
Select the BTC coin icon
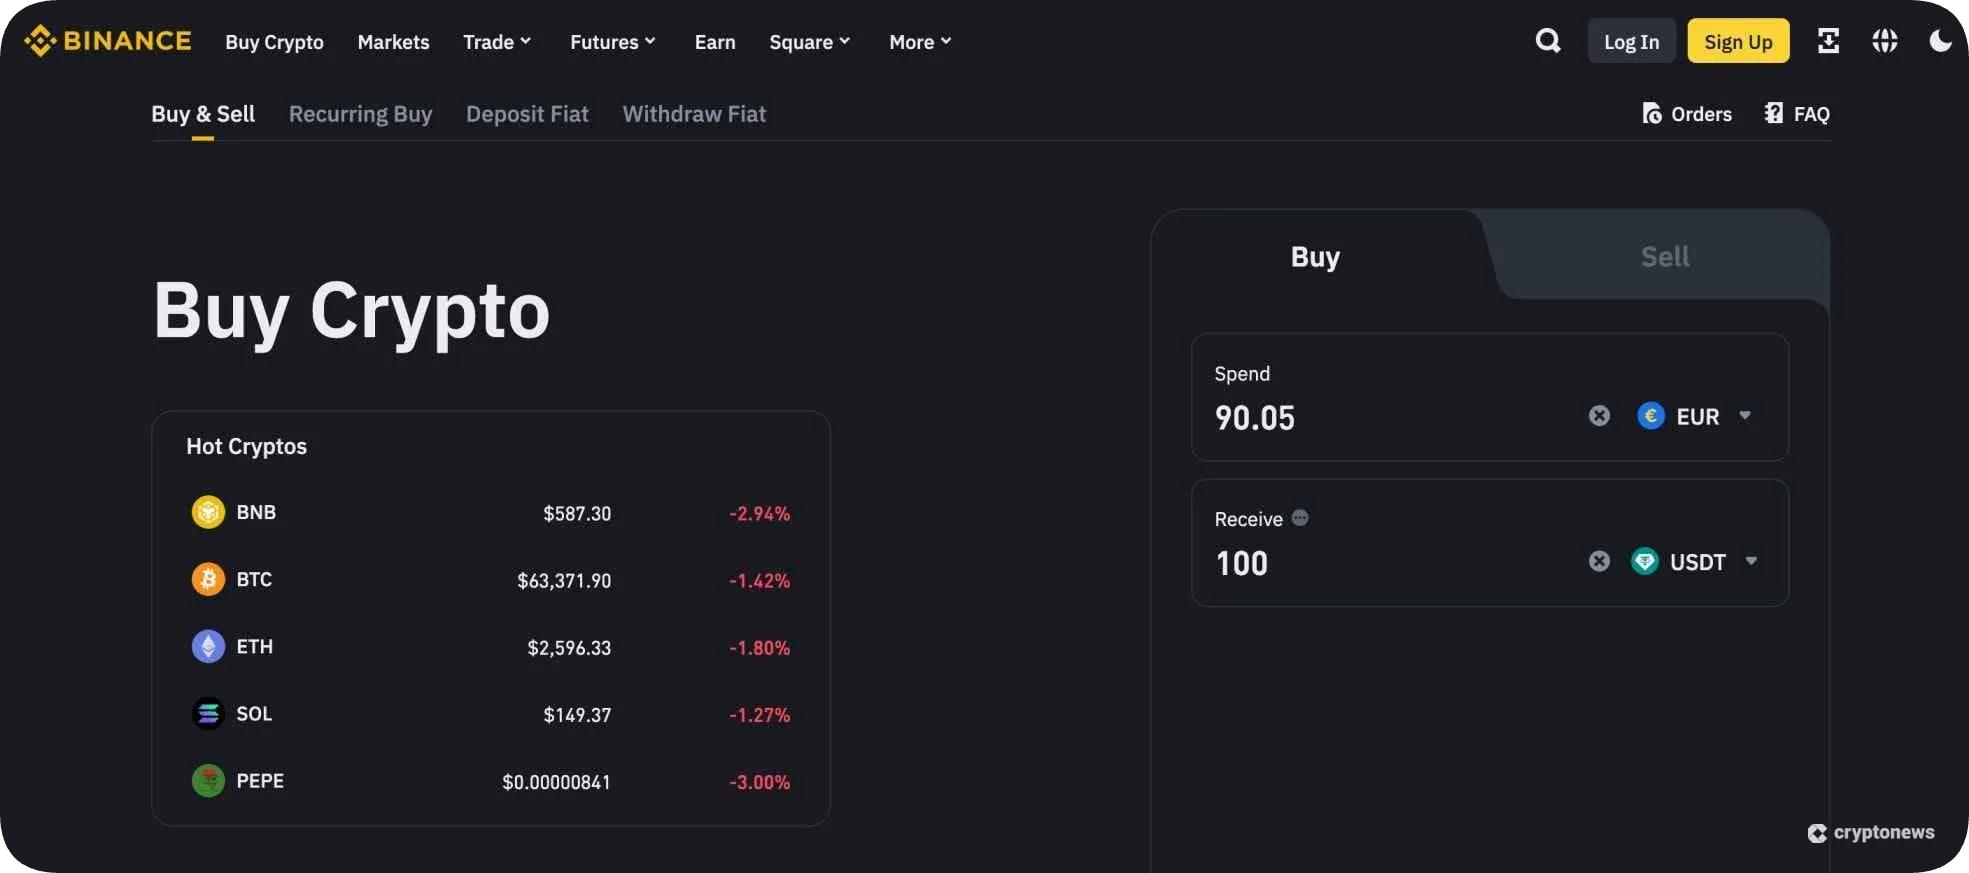tap(208, 579)
